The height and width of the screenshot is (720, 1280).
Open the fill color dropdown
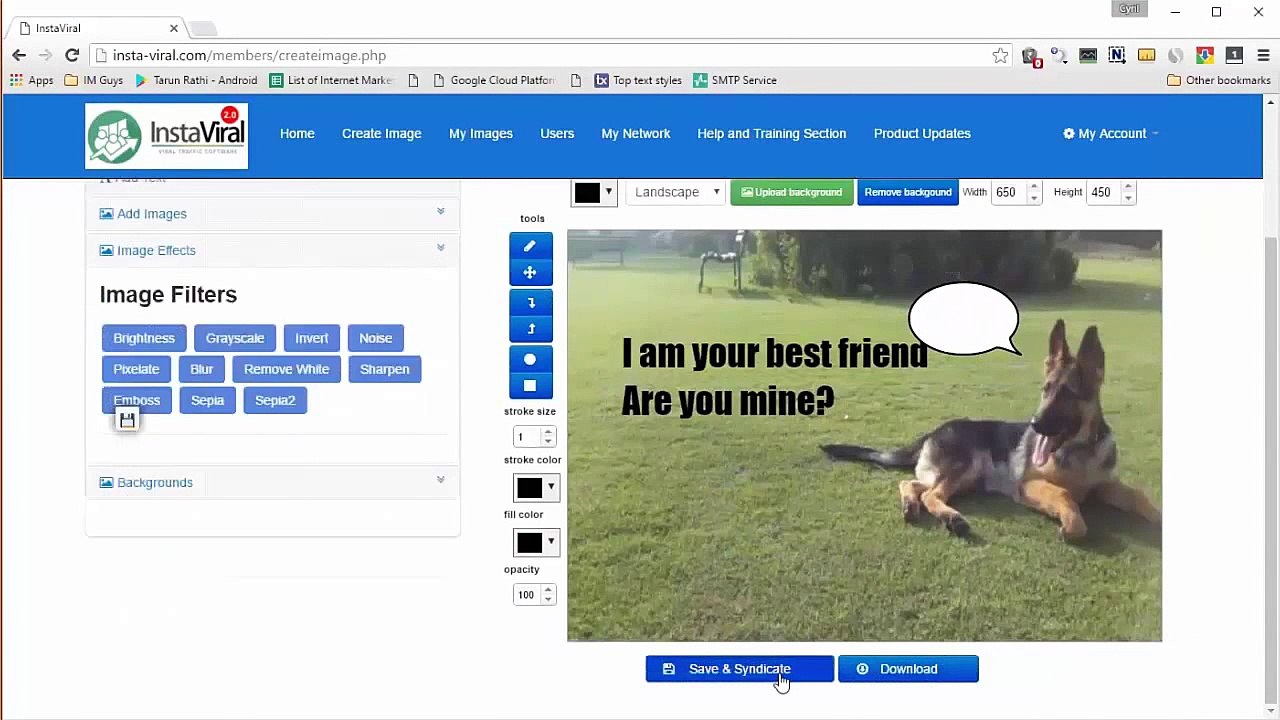coord(535,542)
